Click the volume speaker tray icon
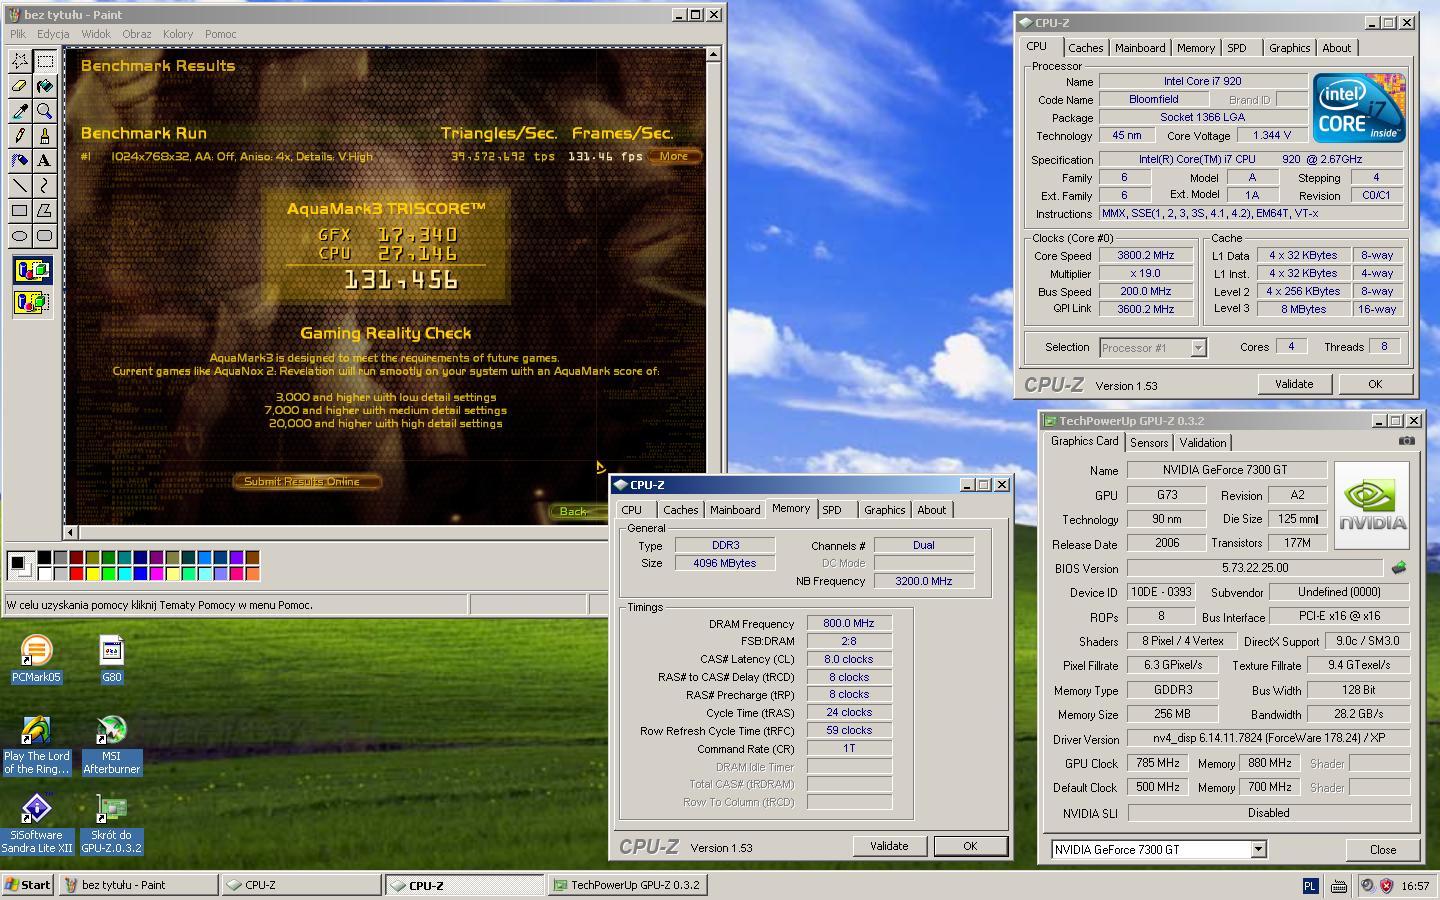This screenshot has height=900, width=1440. (x=1367, y=885)
